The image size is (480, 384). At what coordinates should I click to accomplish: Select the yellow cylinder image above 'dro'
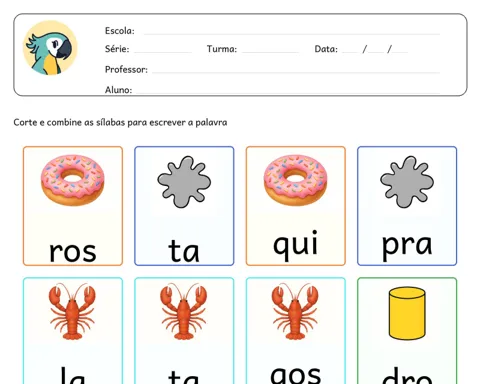click(407, 313)
